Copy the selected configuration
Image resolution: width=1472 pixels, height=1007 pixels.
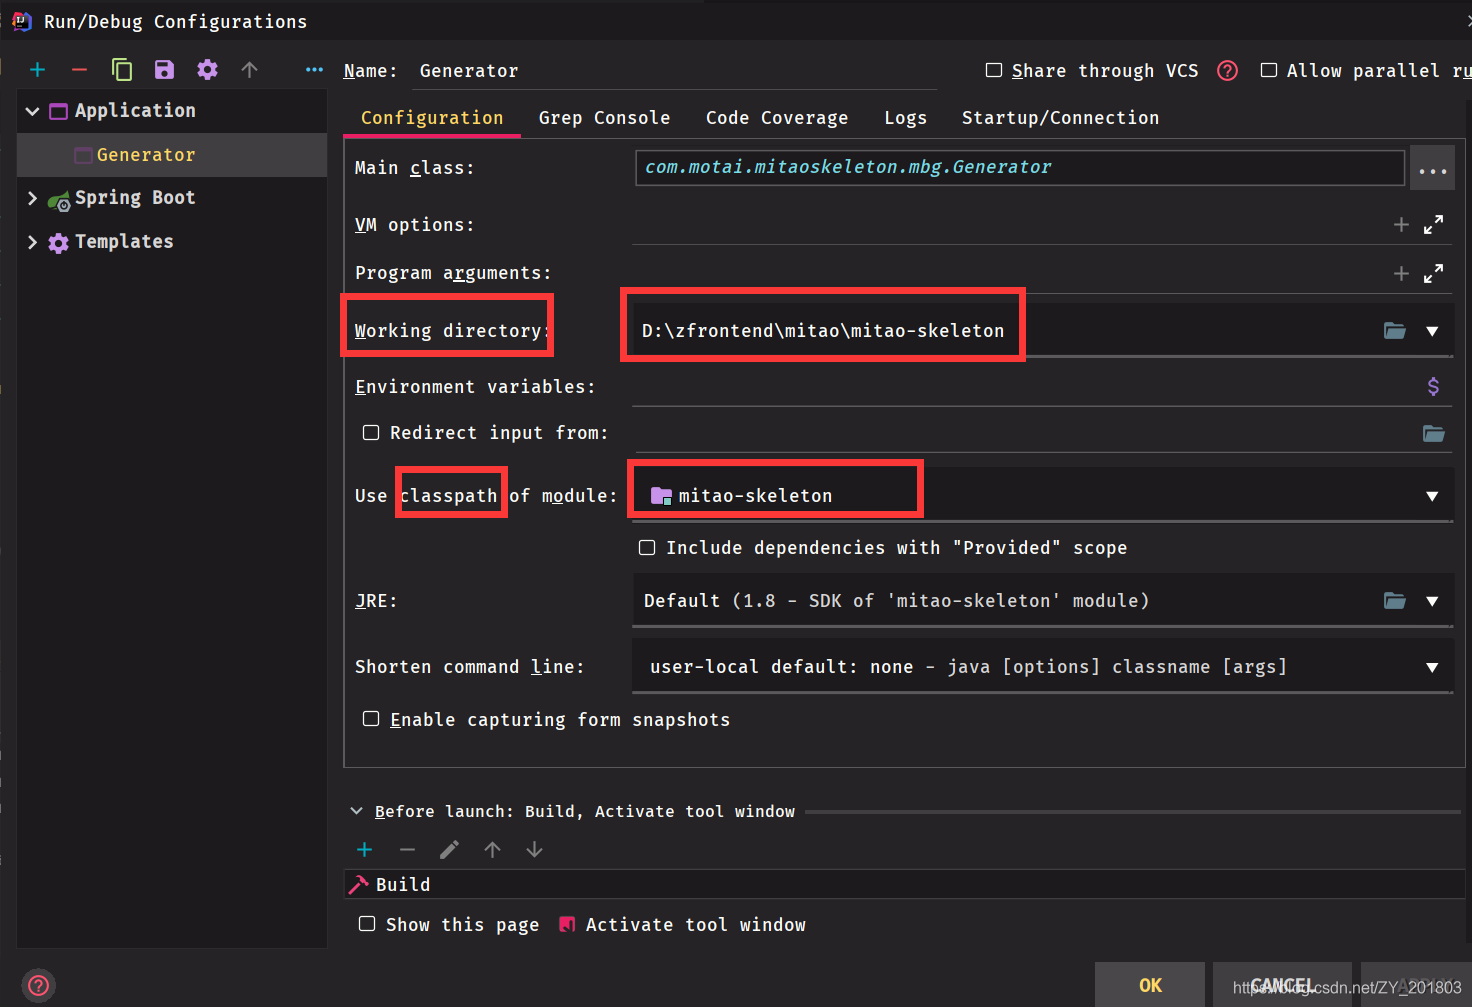tap(122, 70)
